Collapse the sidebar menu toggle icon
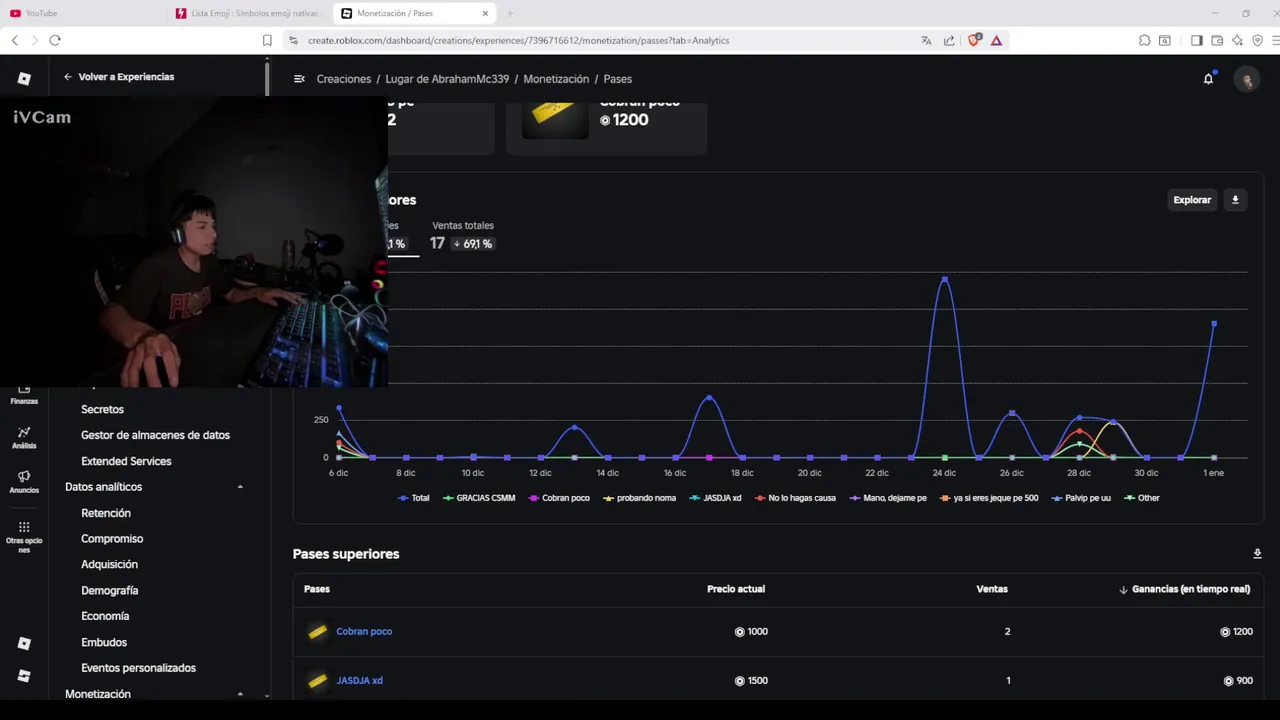The image size is (1280, 720). 299,79
